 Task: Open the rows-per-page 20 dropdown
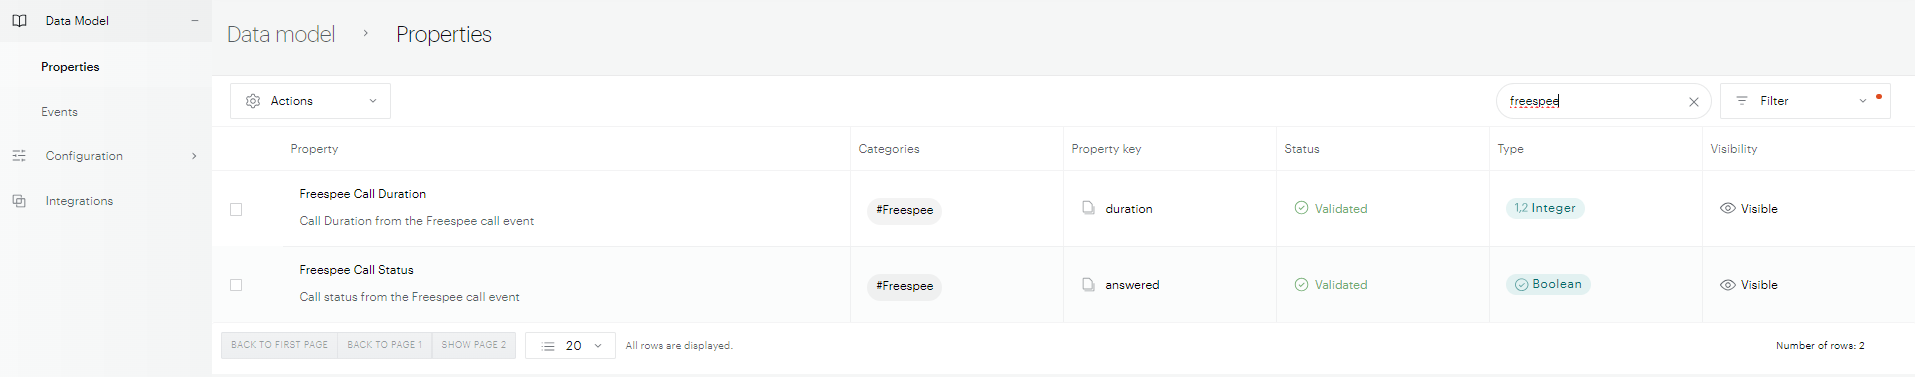(570, 346)
